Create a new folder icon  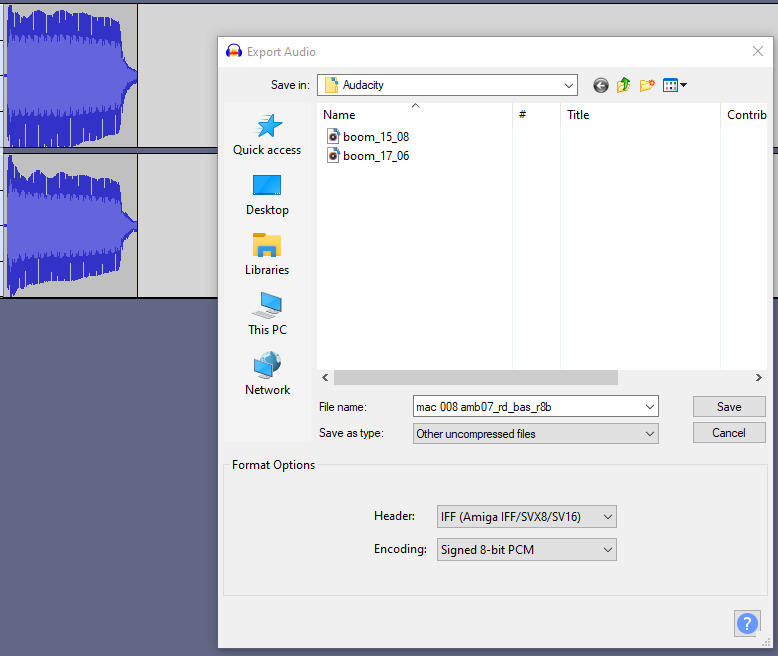(x=647, y=86)
